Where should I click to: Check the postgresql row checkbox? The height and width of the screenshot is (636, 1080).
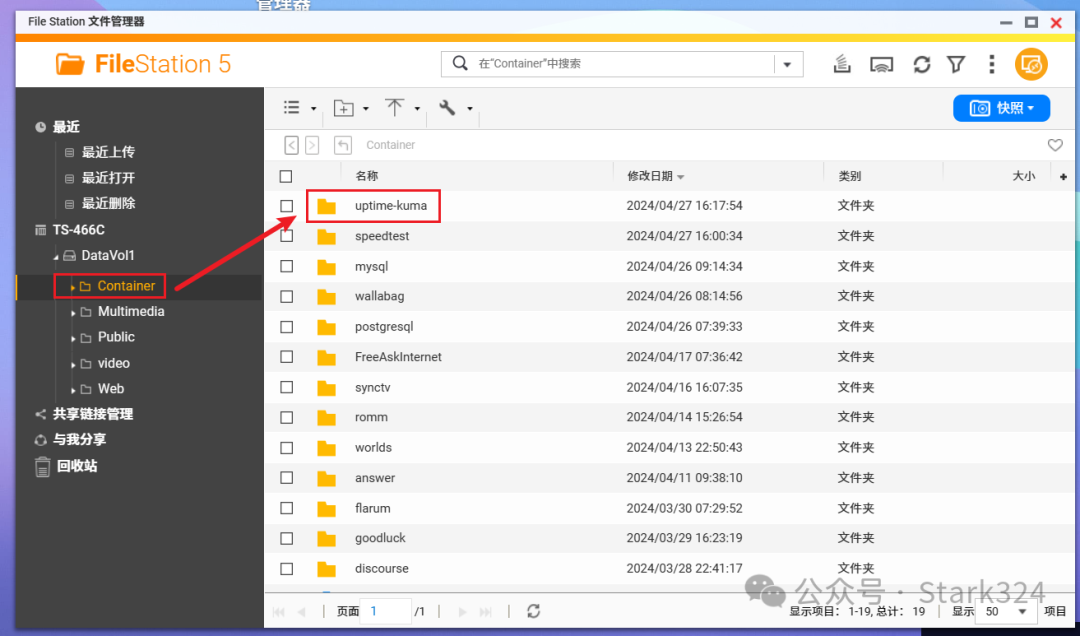coord(287,327)
